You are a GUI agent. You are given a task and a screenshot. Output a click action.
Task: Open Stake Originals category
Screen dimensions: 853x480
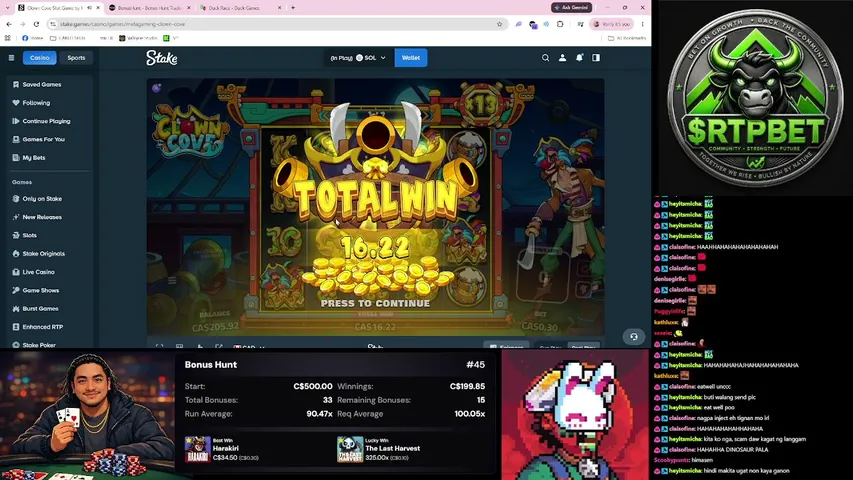coord(44,254)
